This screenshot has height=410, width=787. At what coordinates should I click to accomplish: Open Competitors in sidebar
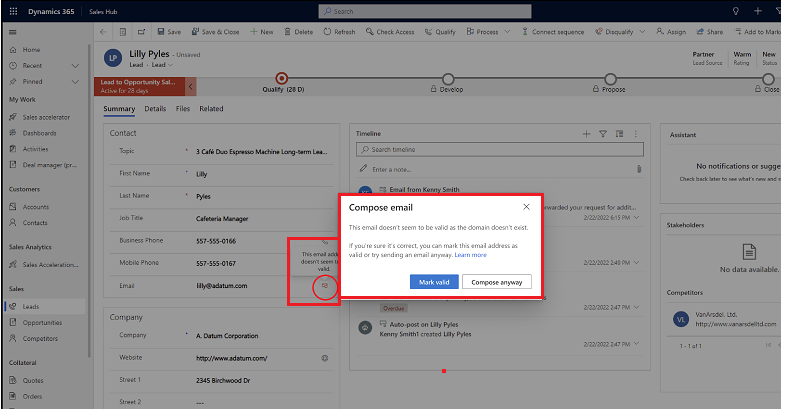[x=40, y=339]
